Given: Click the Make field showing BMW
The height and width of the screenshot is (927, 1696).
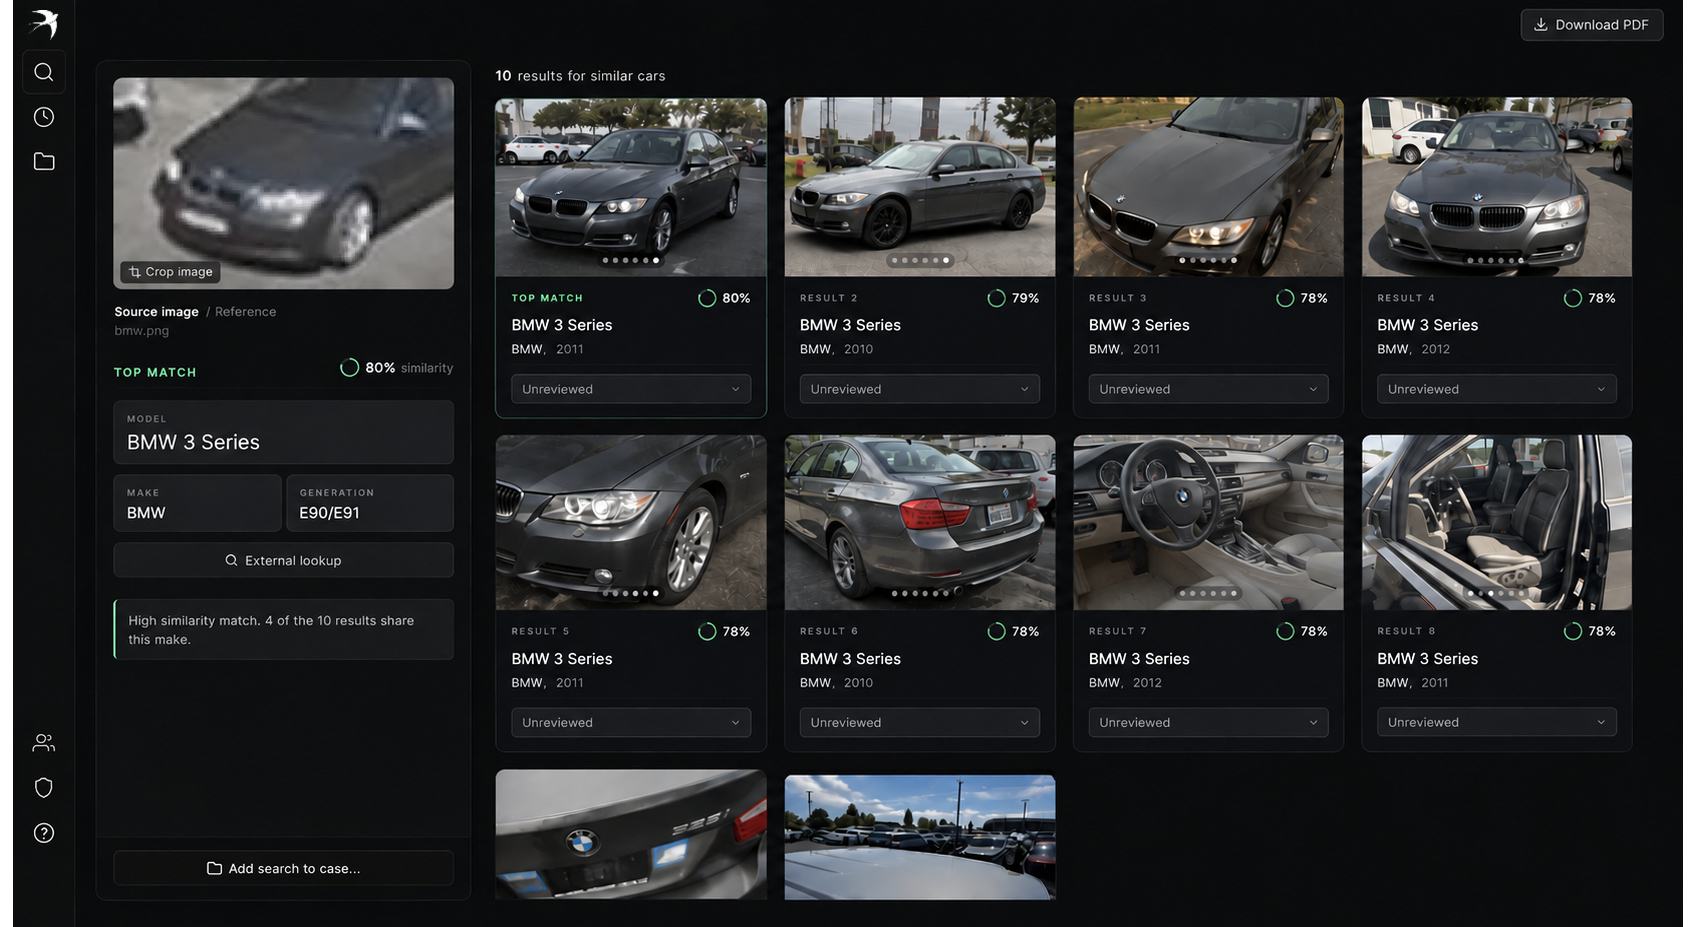Looking at the screenshot, I should [197, 503].
